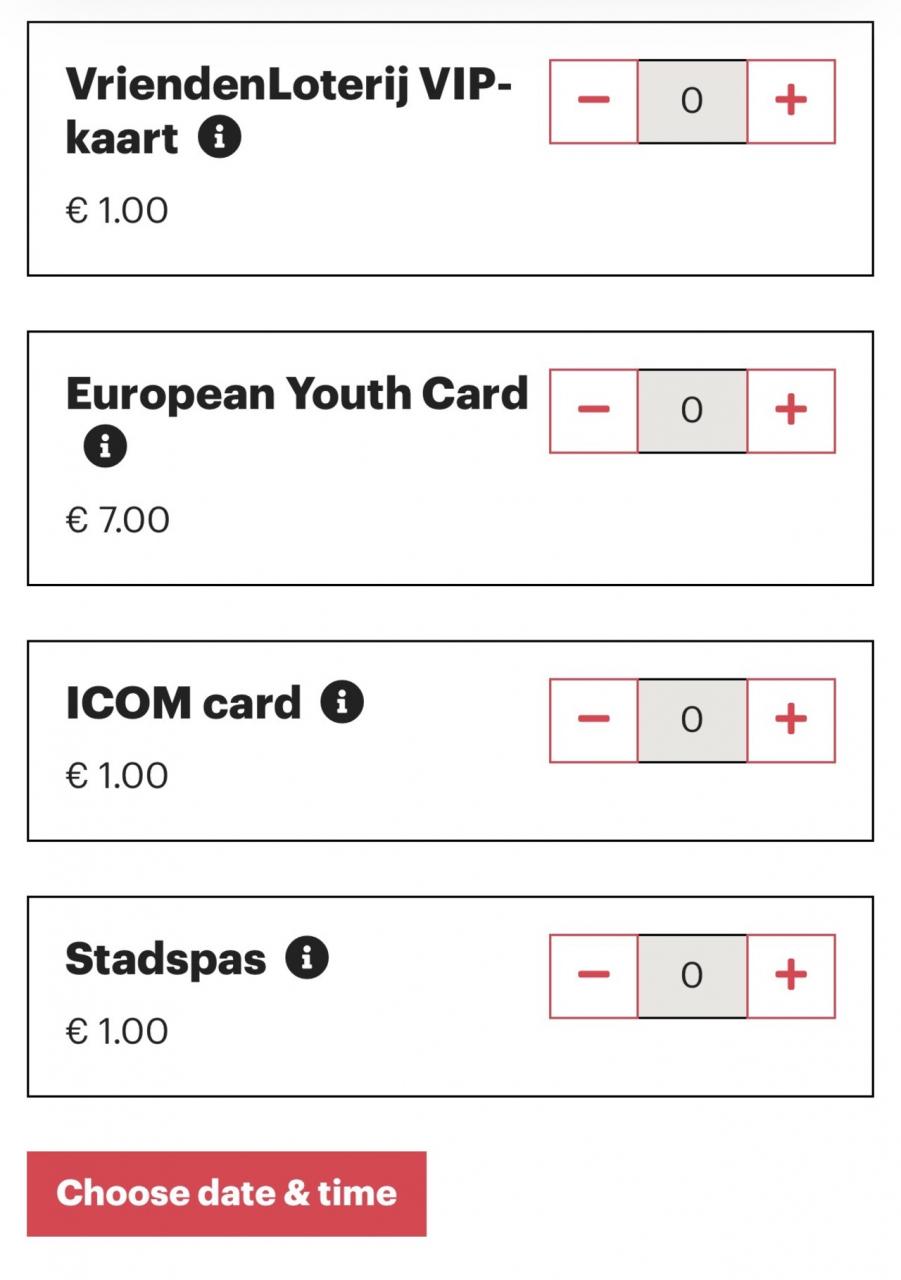
Task: Open info icon for VriendenLoterij VIP-kaart
Action: point(219,138)
